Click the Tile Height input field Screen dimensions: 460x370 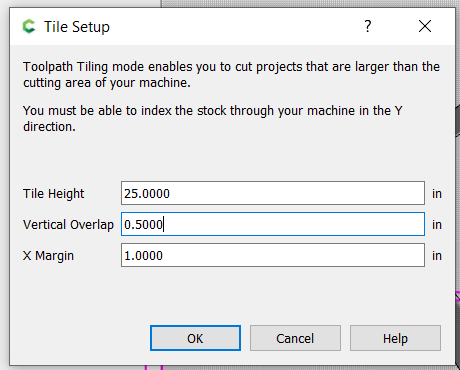point(273,193)
